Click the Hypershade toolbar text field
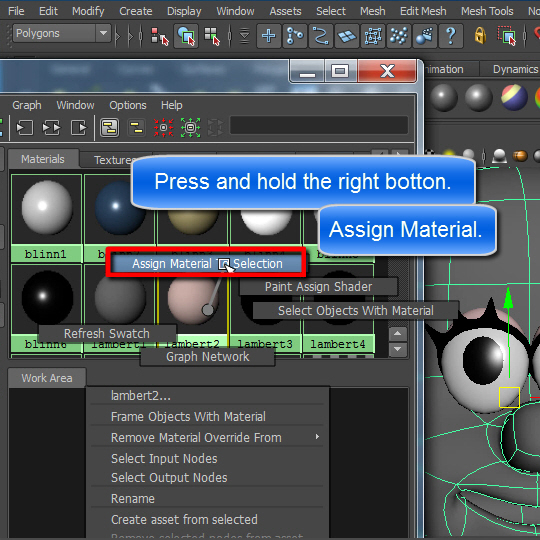The image size is (540, 540). click(319, 125)
